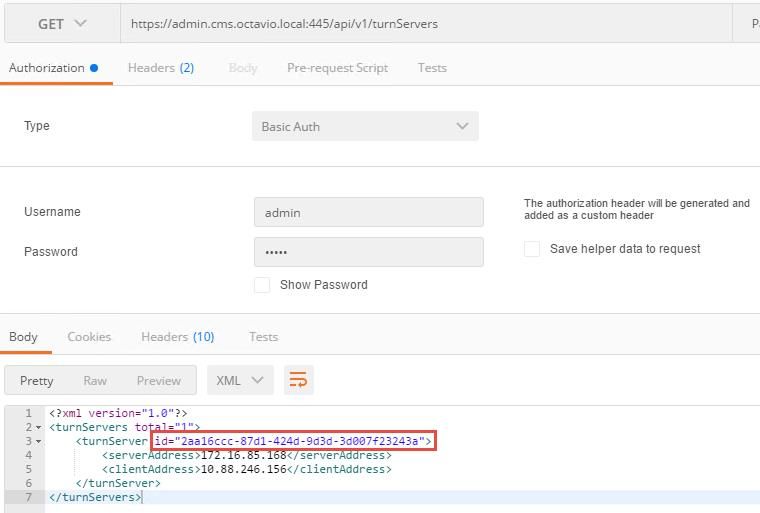Image resolution: width=760 pixels, height=513 pixels.
Task: Enable Show Password checkbox
Action: [262, 285]
